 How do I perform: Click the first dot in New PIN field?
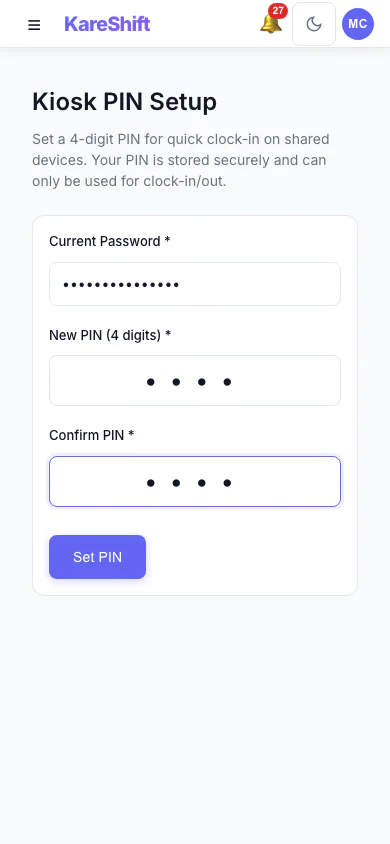(x=151, y=382)
